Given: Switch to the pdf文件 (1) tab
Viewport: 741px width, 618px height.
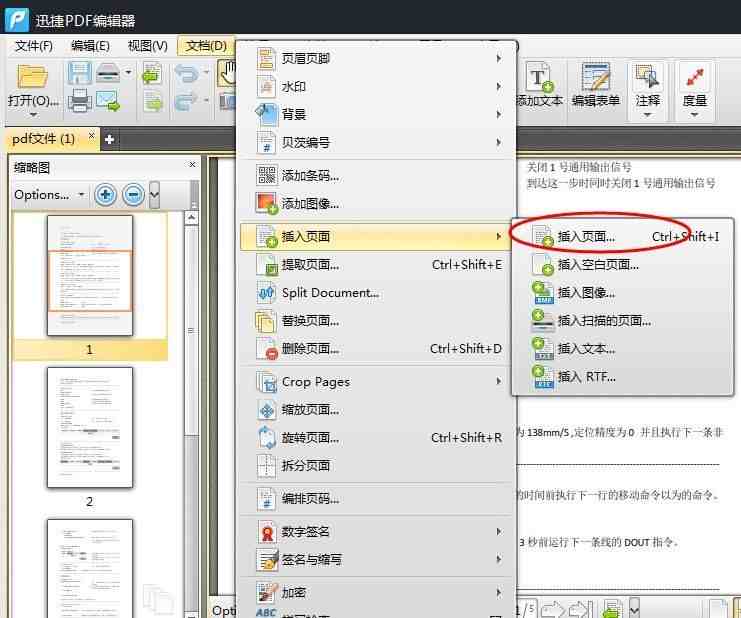Looking at the screenshot, I should 43,139.
